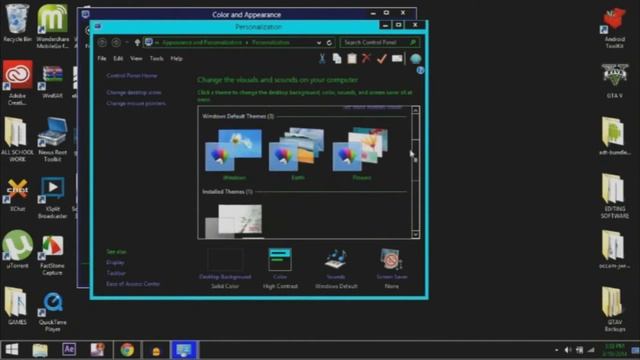This screenshot has height=360, width=640.
Task: Open the Help menu
Action: [176, 59]
